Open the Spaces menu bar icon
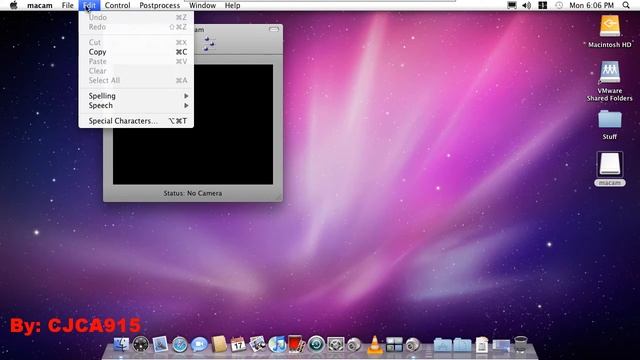 (x=542, y=5)
